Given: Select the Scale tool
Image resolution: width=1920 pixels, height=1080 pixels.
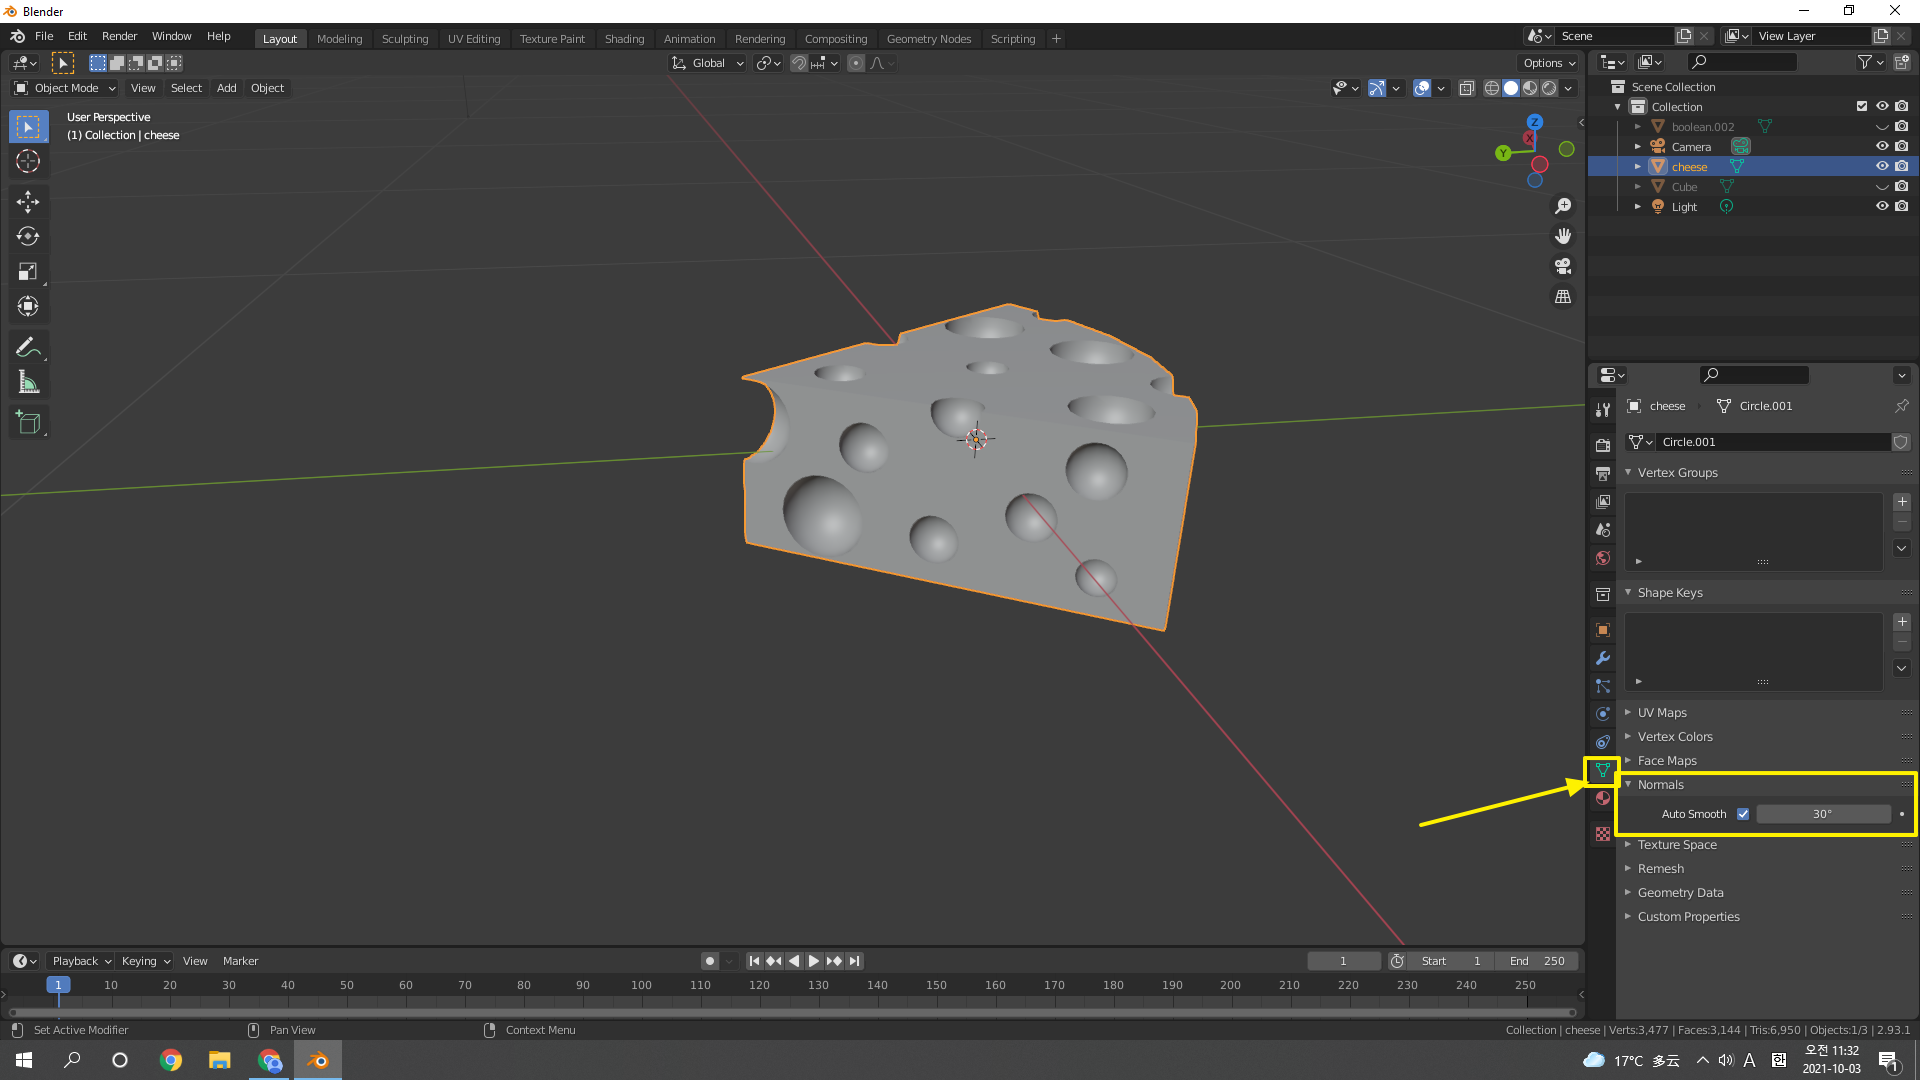Looking at the screenshot, I should [28, 271].
